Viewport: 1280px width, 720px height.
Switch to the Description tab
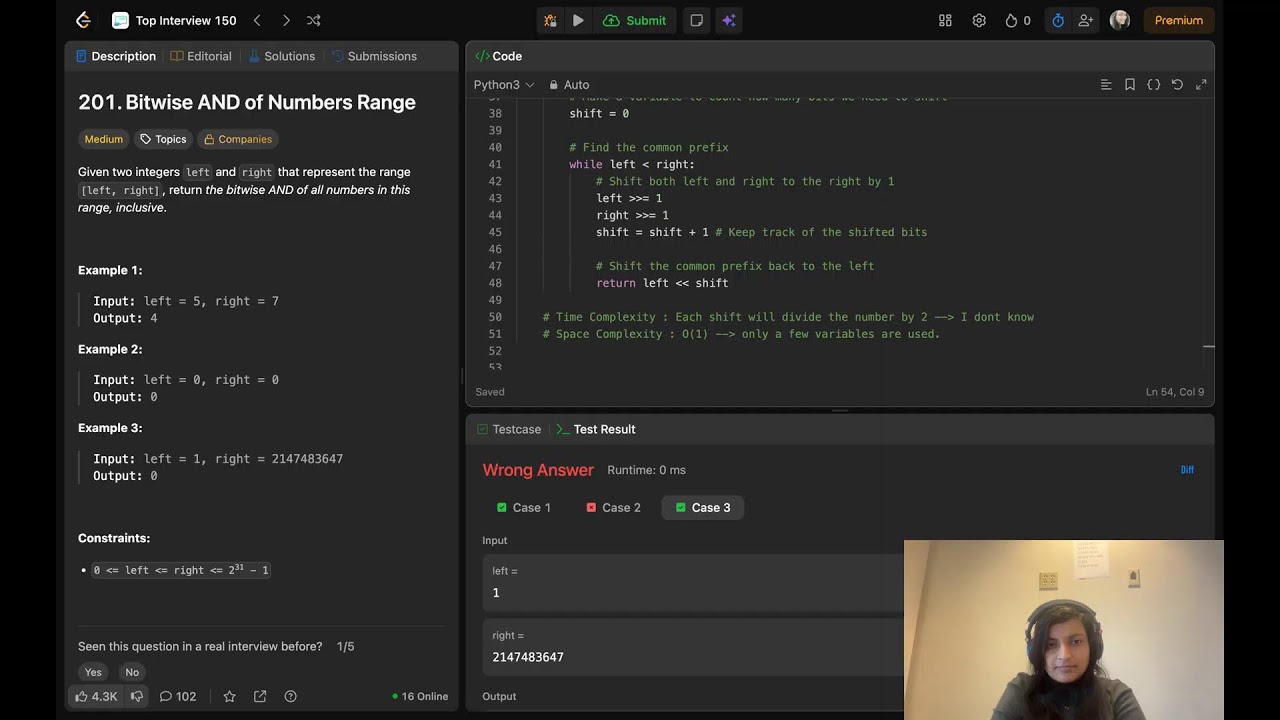click(116, 56)
